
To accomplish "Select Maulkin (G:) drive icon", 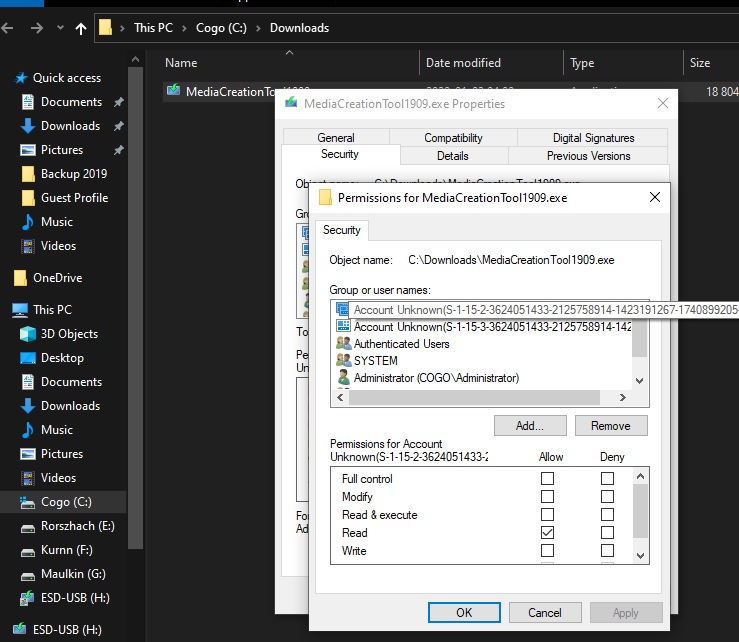I will click(x=28, y=575).
